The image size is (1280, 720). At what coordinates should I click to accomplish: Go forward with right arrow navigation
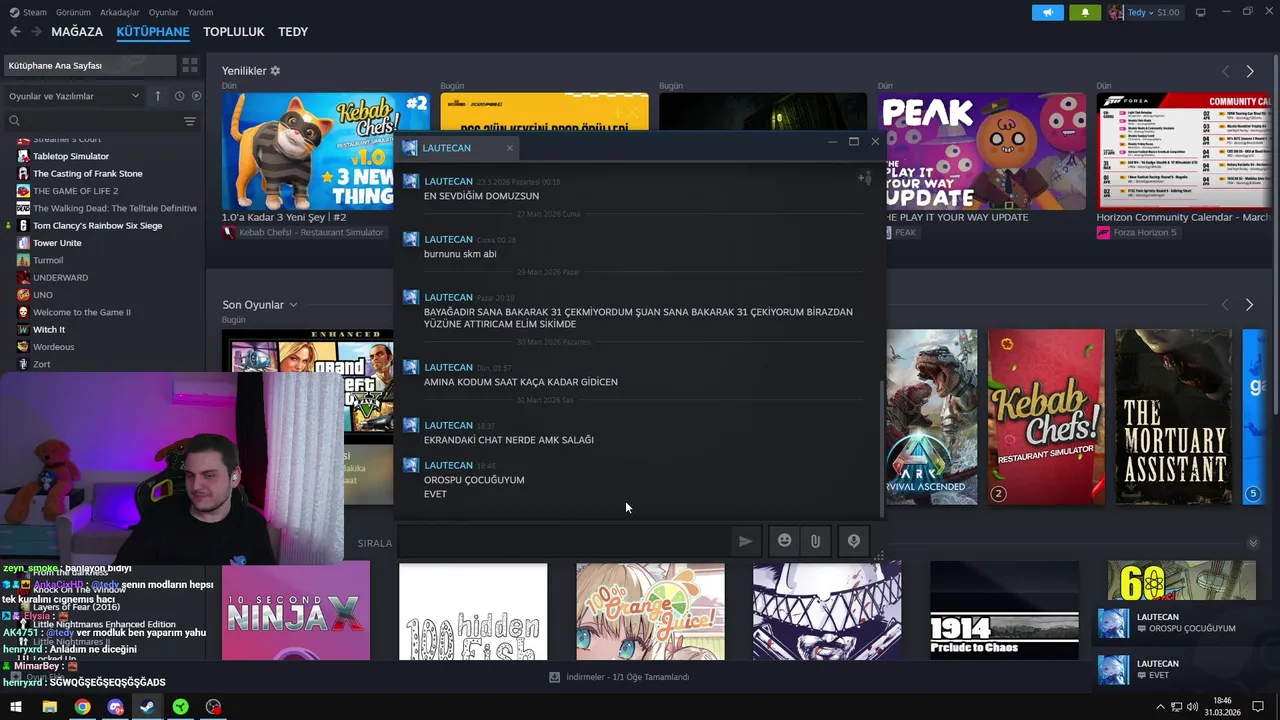coord(36,32)
